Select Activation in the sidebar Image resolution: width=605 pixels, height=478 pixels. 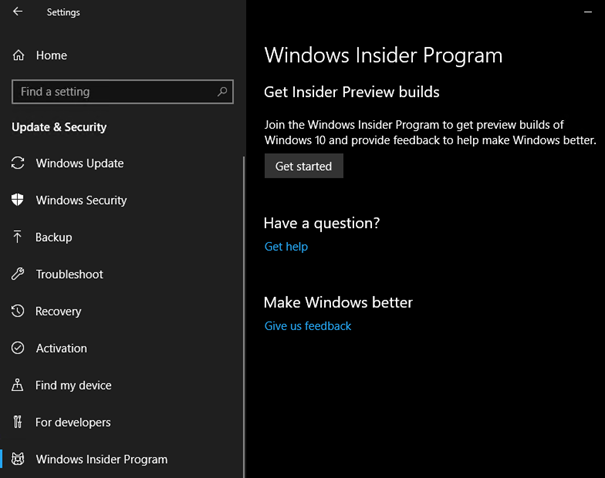[x=61, y=348]
